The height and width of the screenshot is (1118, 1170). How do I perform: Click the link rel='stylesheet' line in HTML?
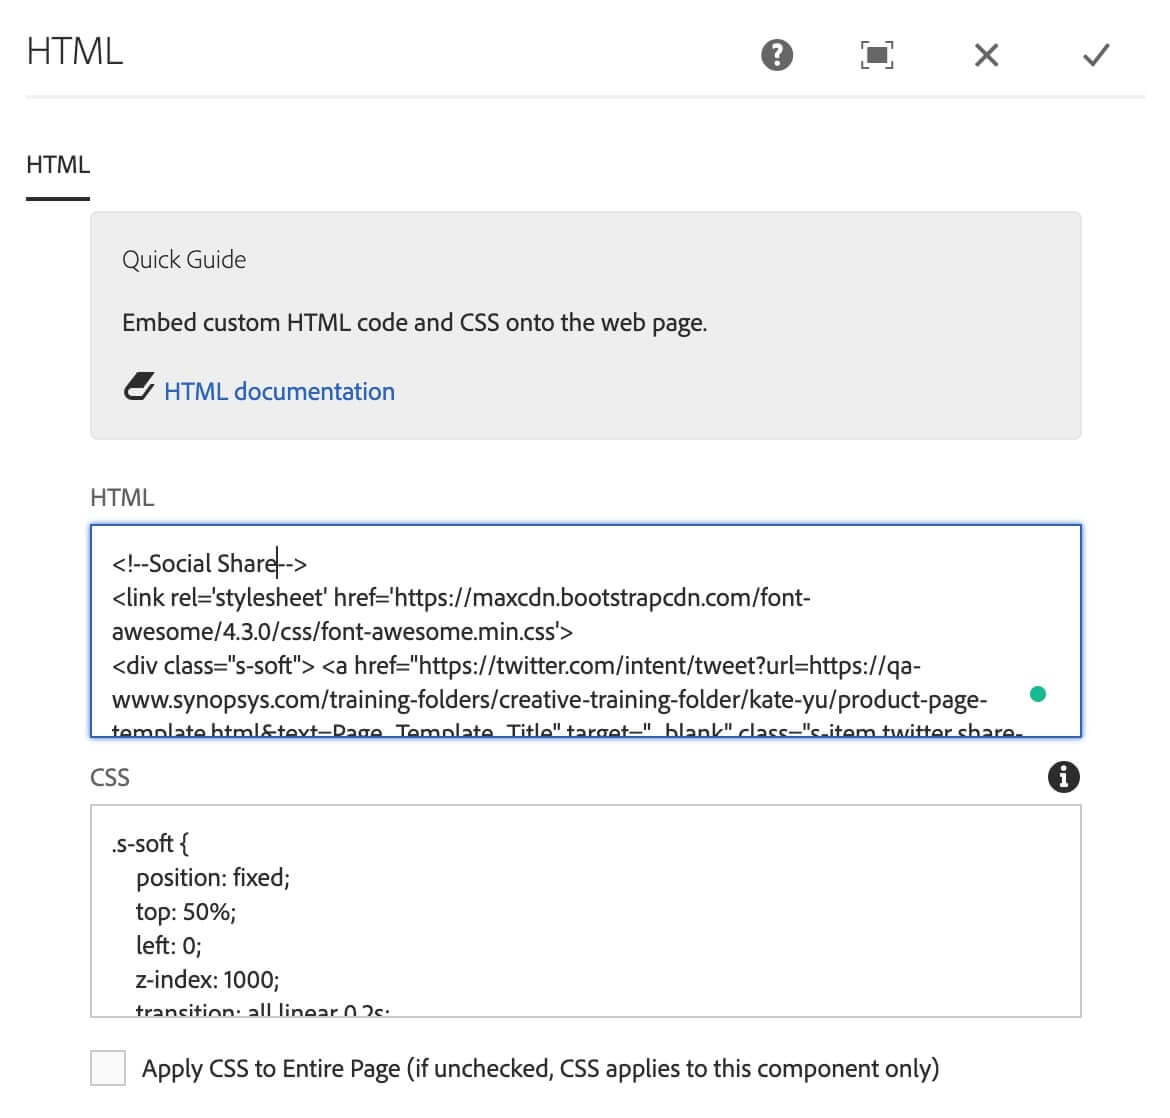pos(460,598)
